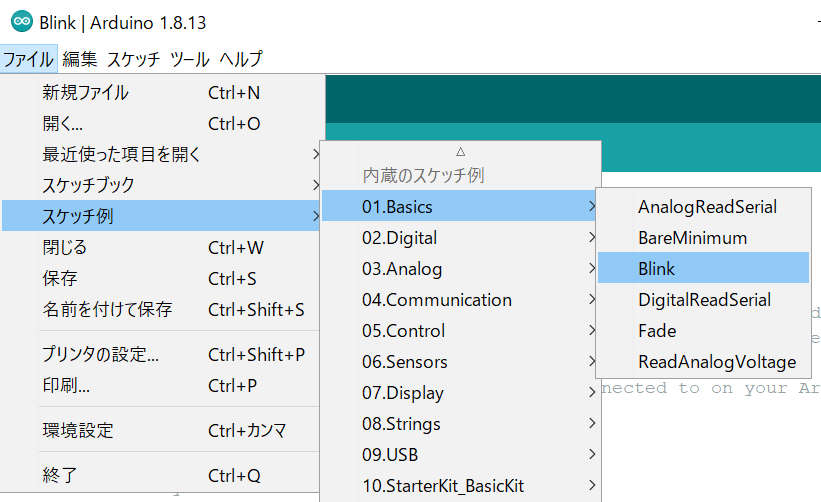Open BareMinimum example sketch

(703, 238)
